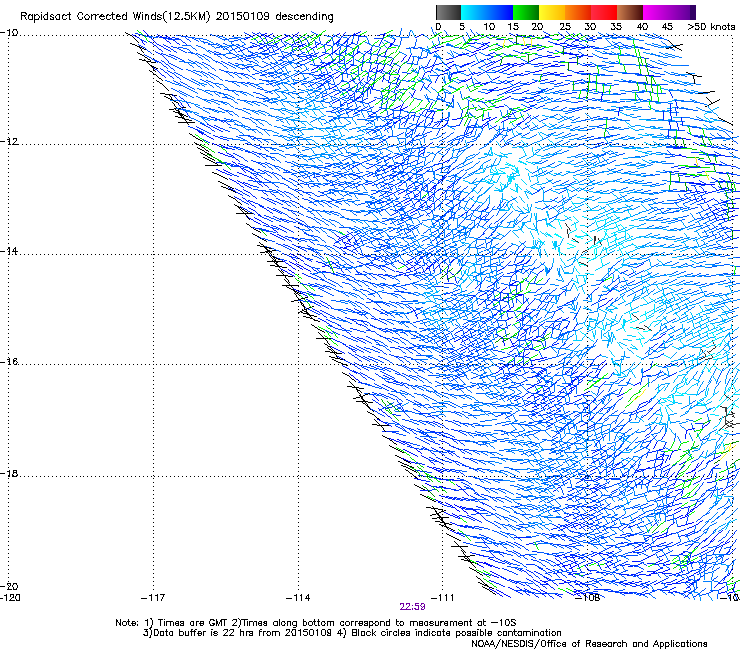This screenshot has height=650, width=740.
Task: Click the note line starting 'Note: 1) Times are GMT'
Action: pos(316,623)
